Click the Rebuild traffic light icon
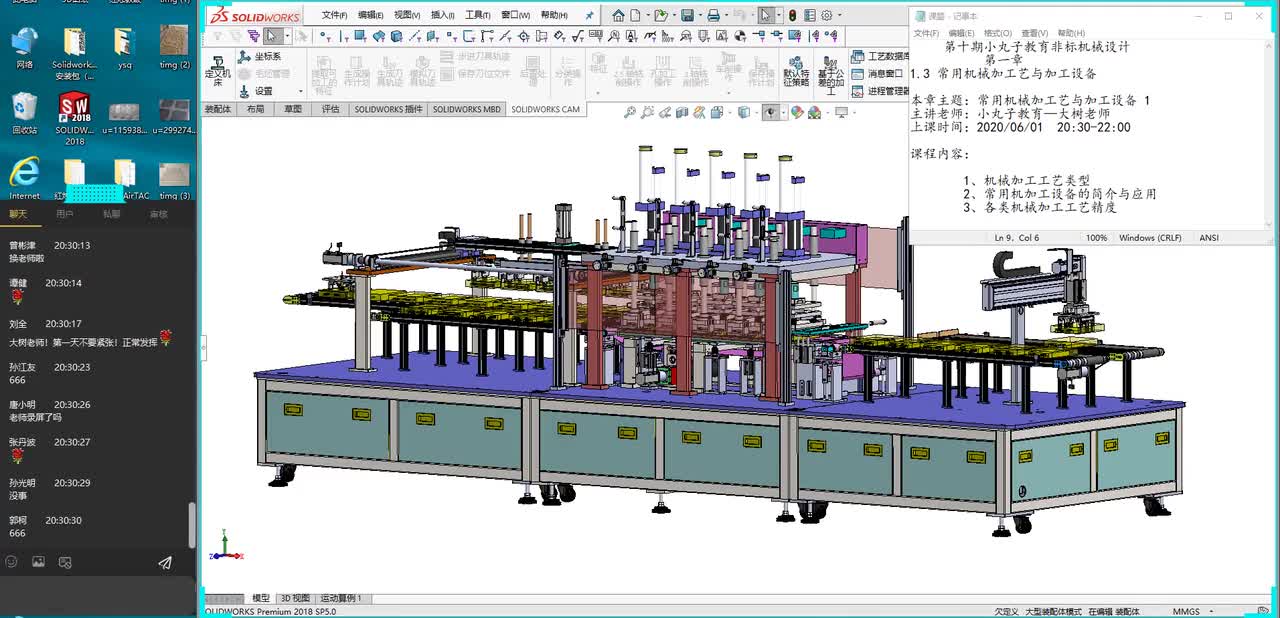Viewport: 1280px width, 618px height. [792, 15]
